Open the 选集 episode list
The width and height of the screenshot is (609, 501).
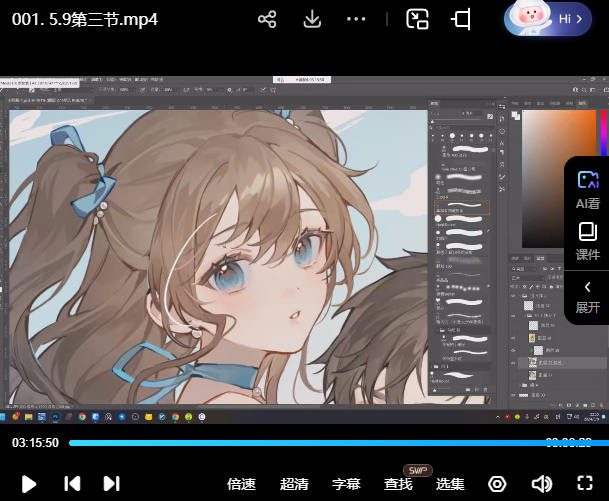[450, 484]
